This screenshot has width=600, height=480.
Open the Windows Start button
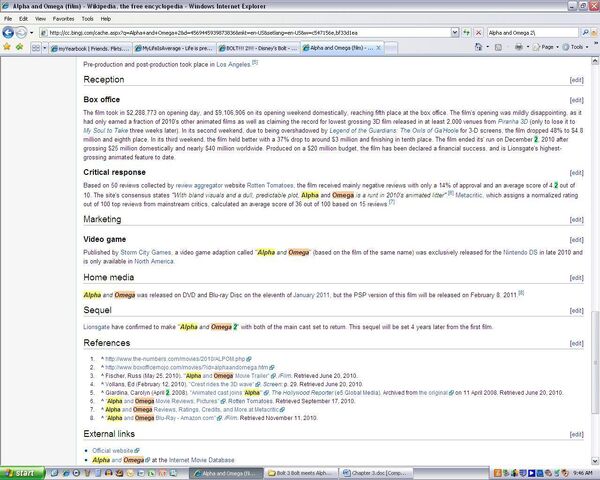(22, 473)
